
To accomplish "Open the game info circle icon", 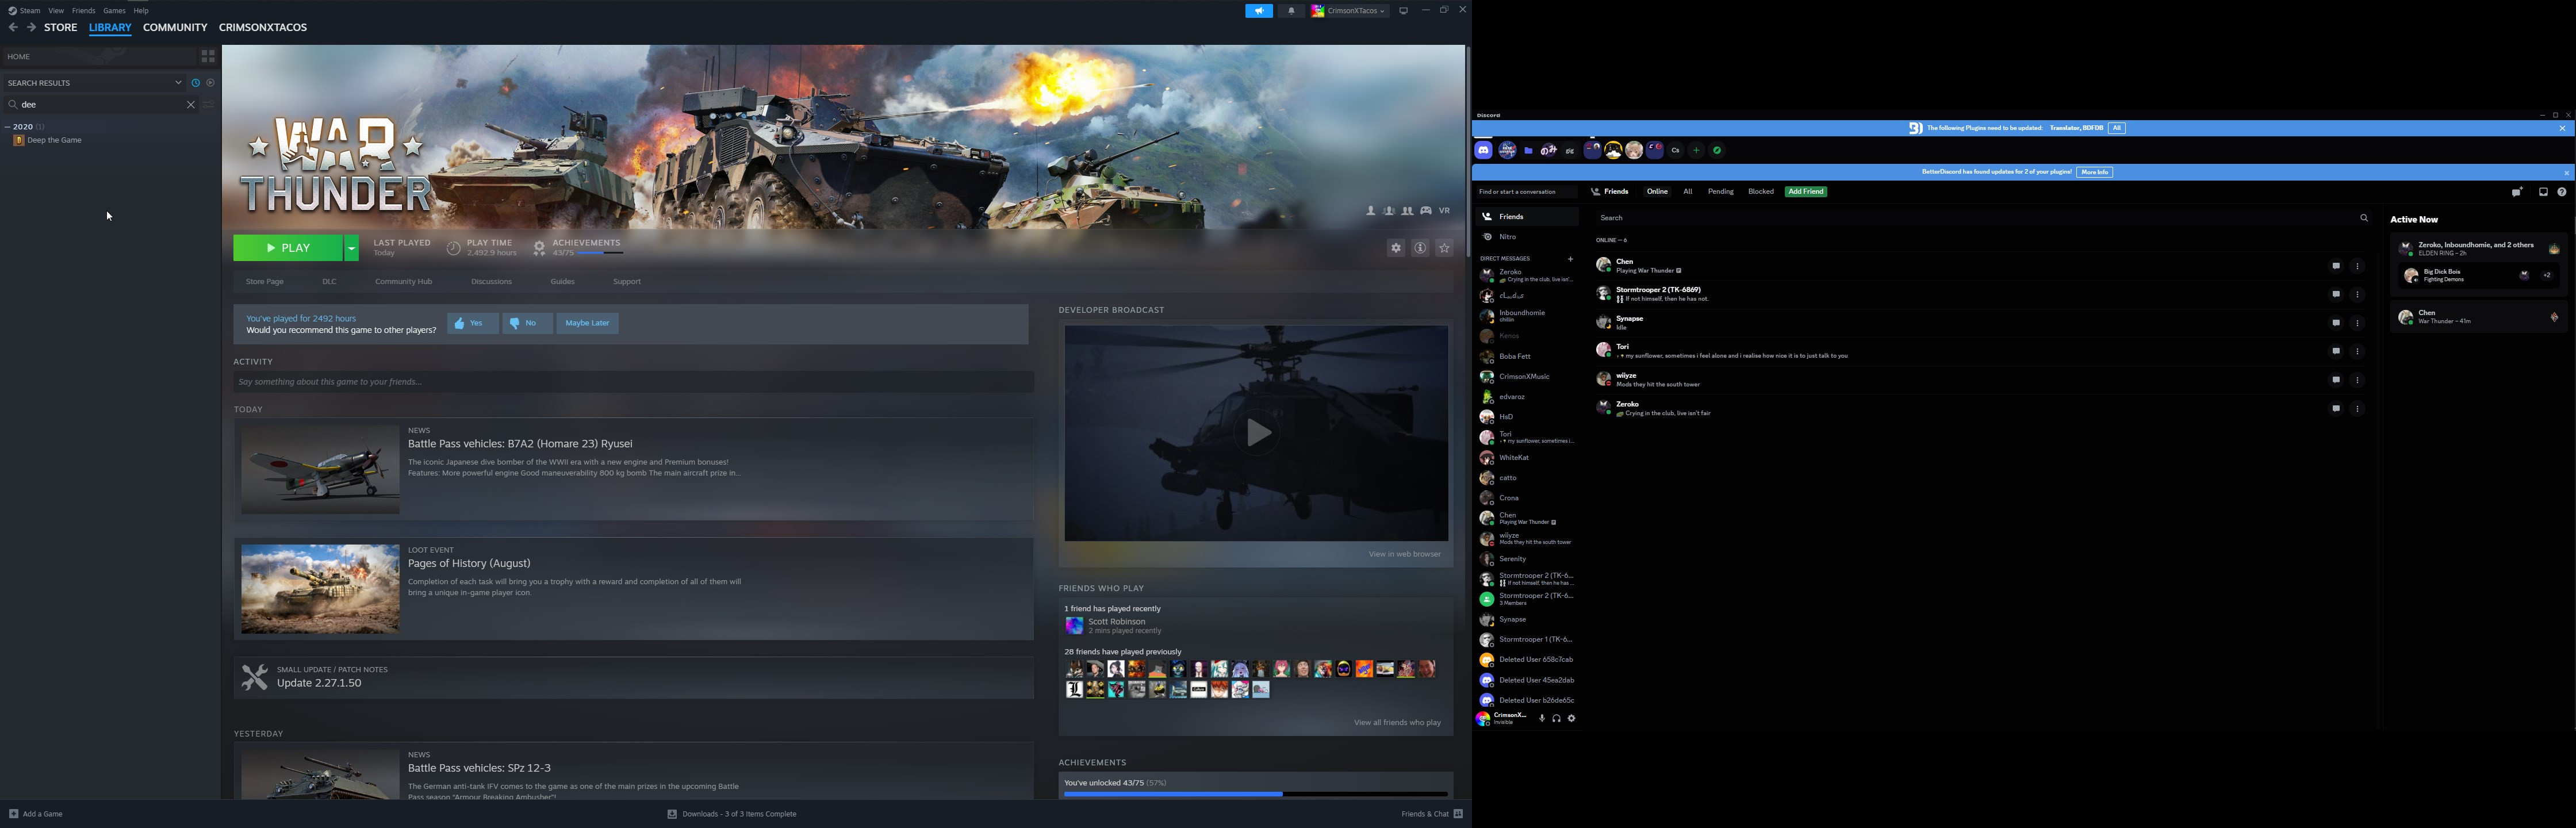I will point(1420,248).
